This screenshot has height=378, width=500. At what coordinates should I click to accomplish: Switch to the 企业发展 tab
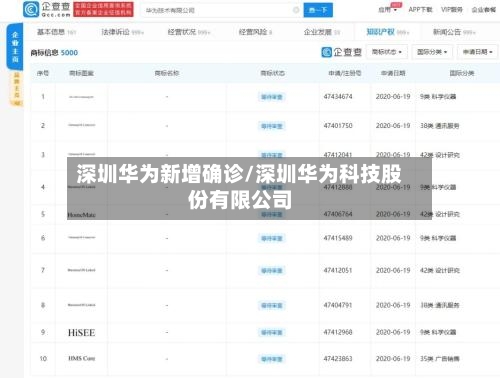pyautogui.click(x=322, y=32)
